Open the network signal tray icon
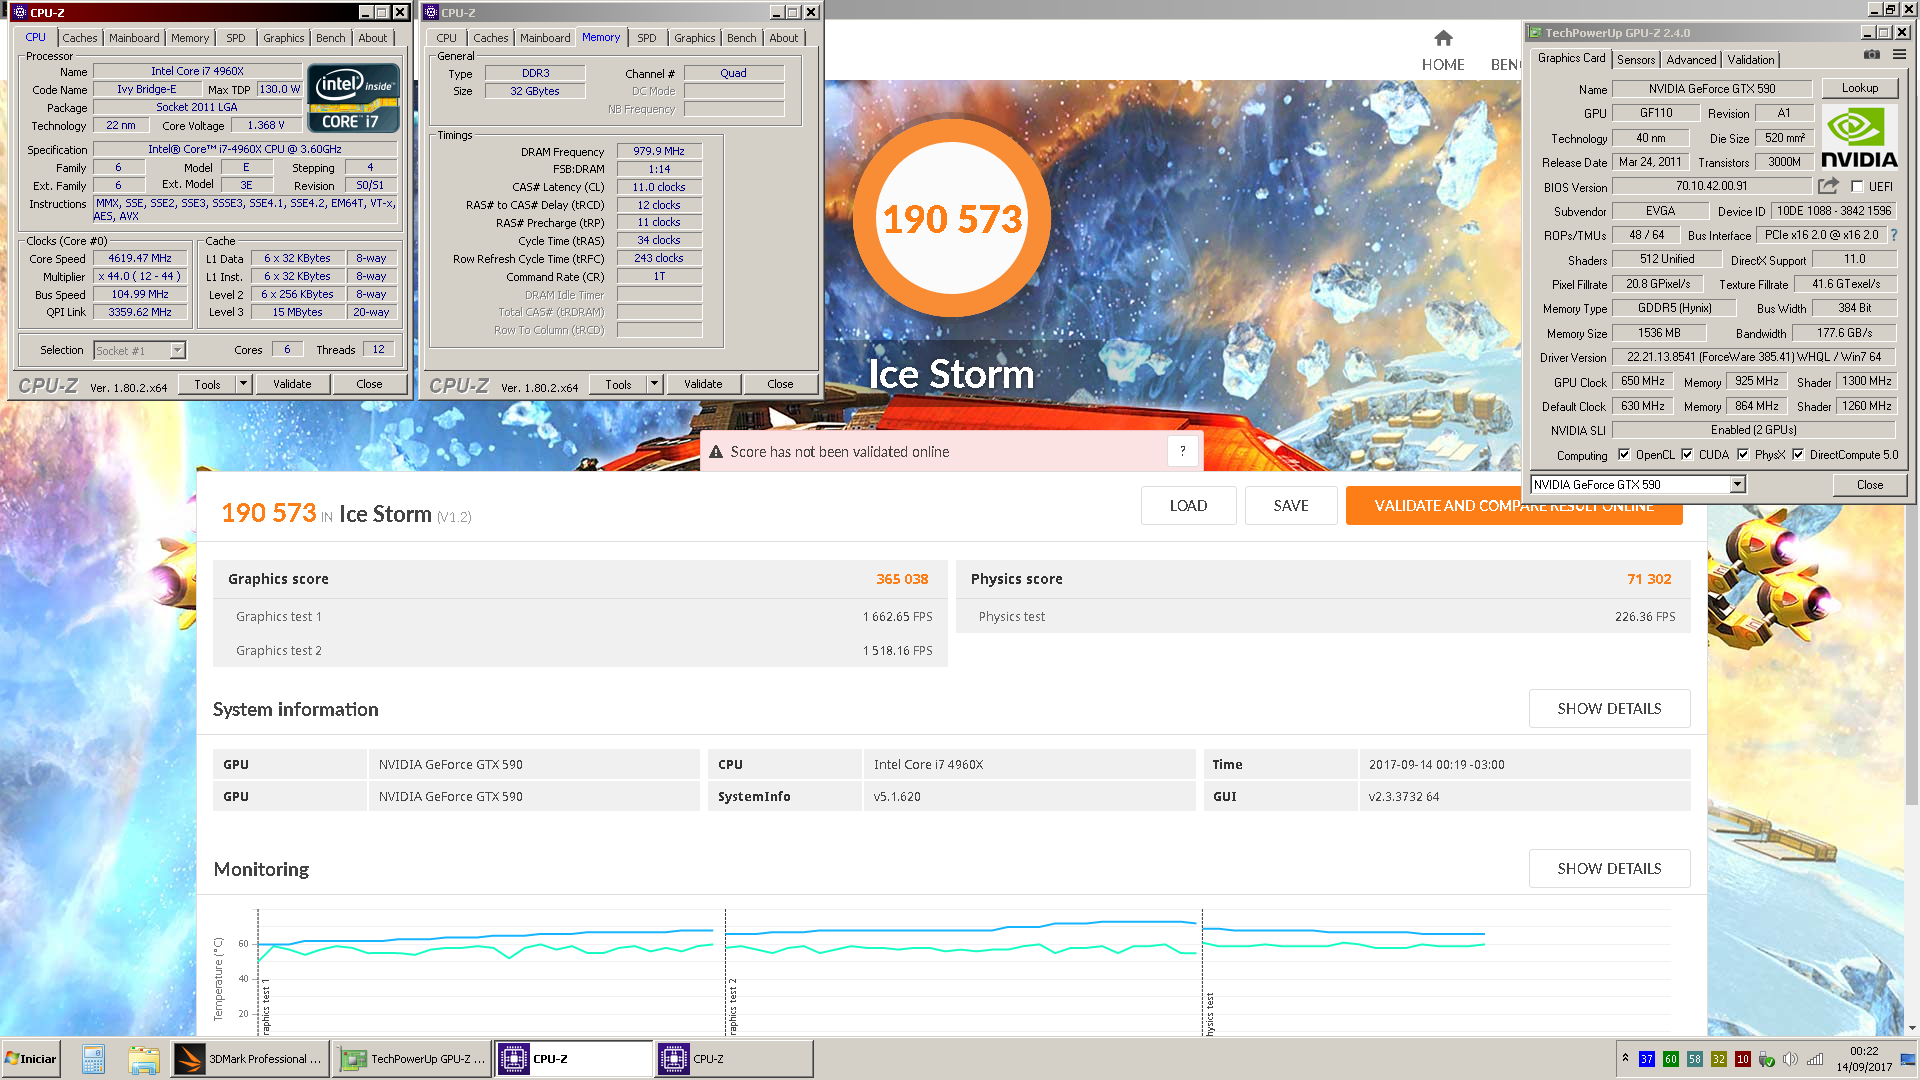1920x1080 pixels. pyautogui.click(x=1815, y=1059)
